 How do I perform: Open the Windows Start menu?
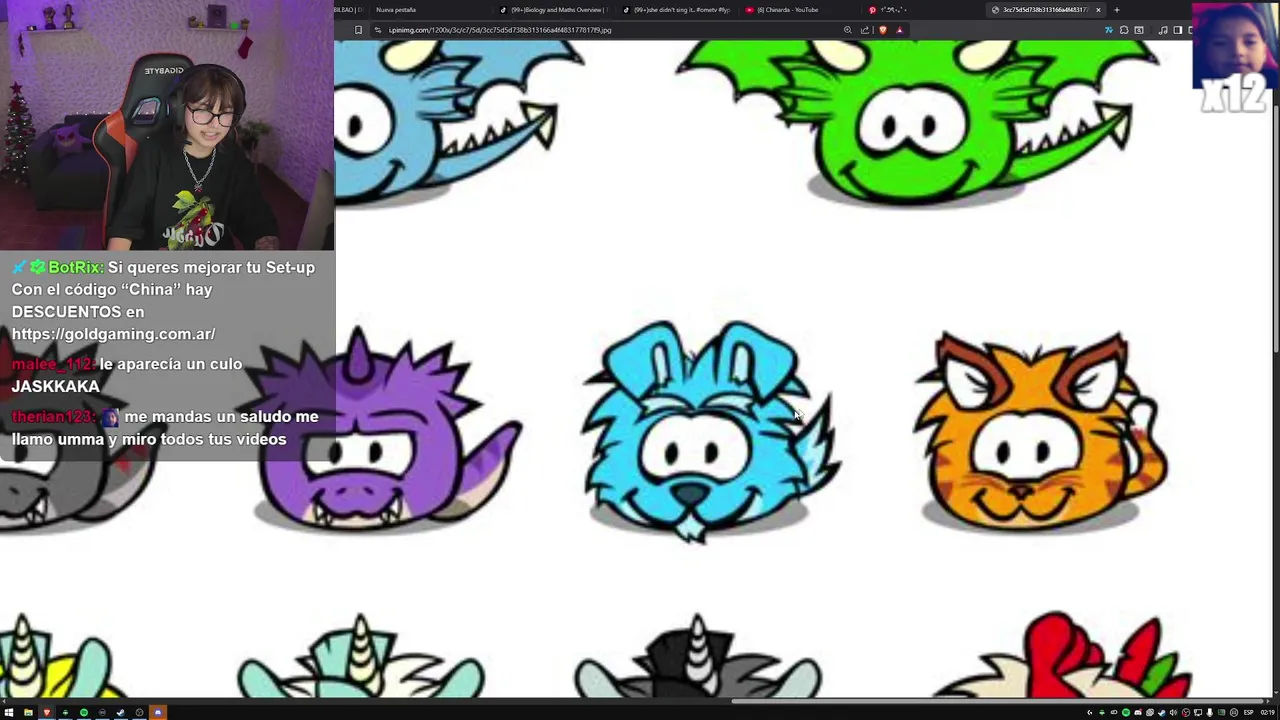(9, 712)
